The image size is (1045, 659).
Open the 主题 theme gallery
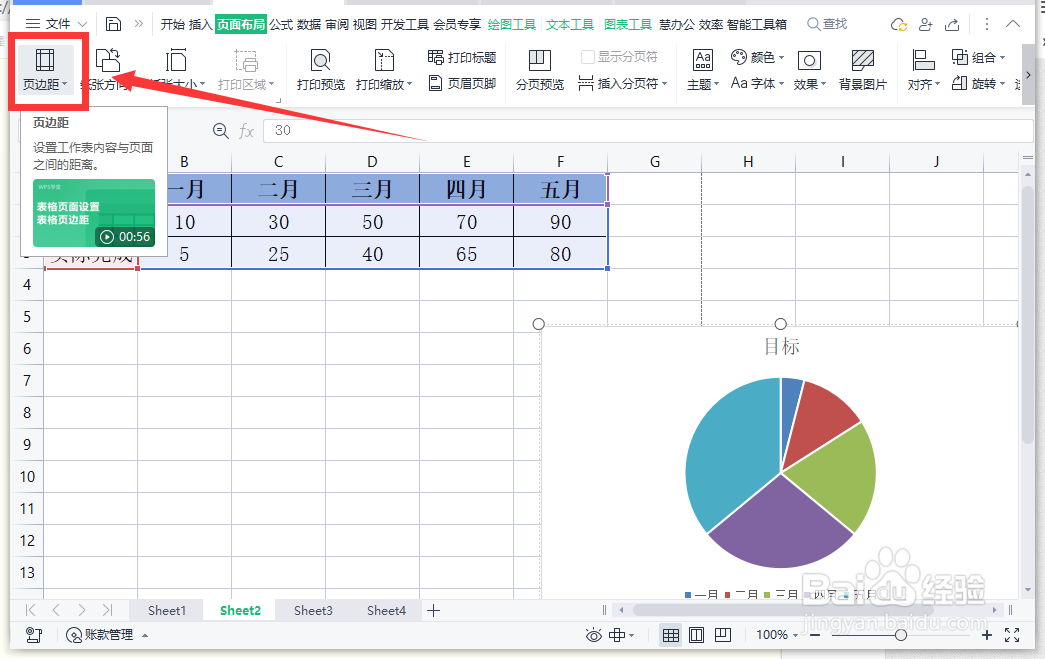(702, 69)
